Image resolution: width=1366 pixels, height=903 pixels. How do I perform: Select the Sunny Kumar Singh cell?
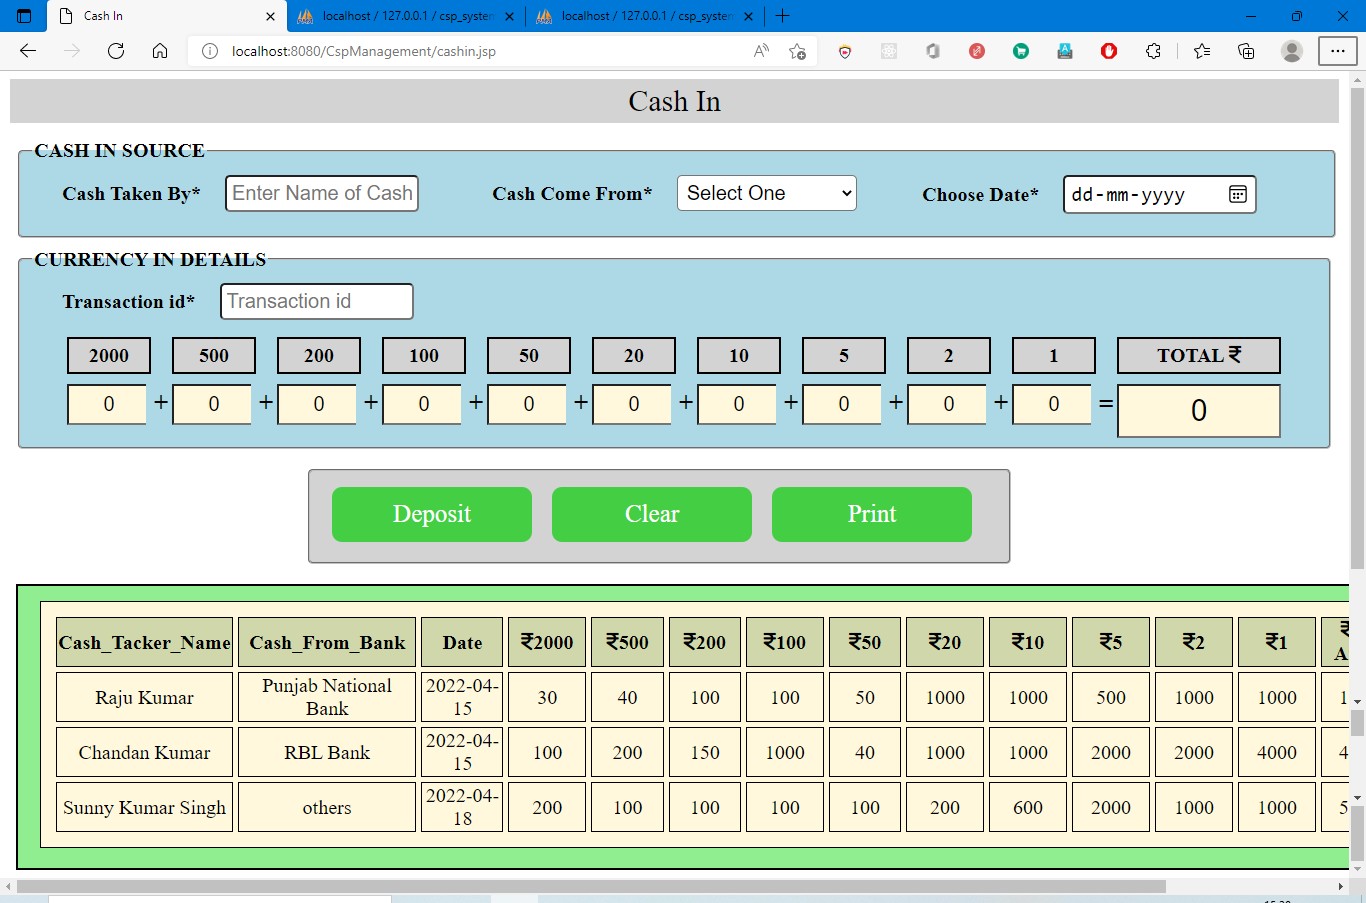(144, 807)
